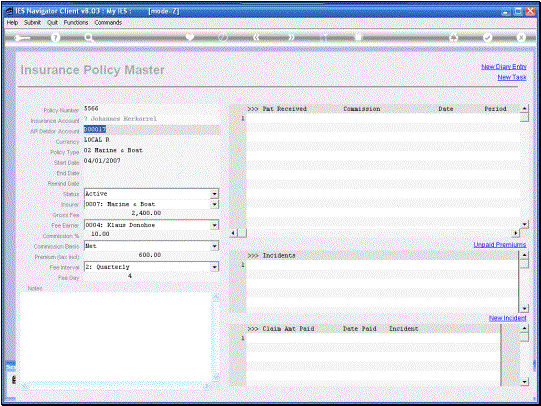Click the heart favorites icon
541x406 pixels.
coord(190,37)
